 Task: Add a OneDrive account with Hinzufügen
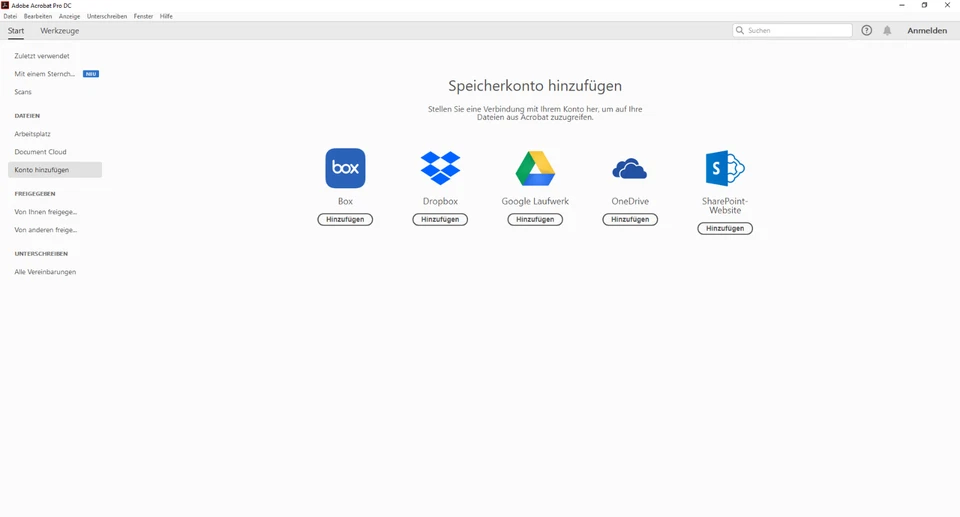click(629, 219)
